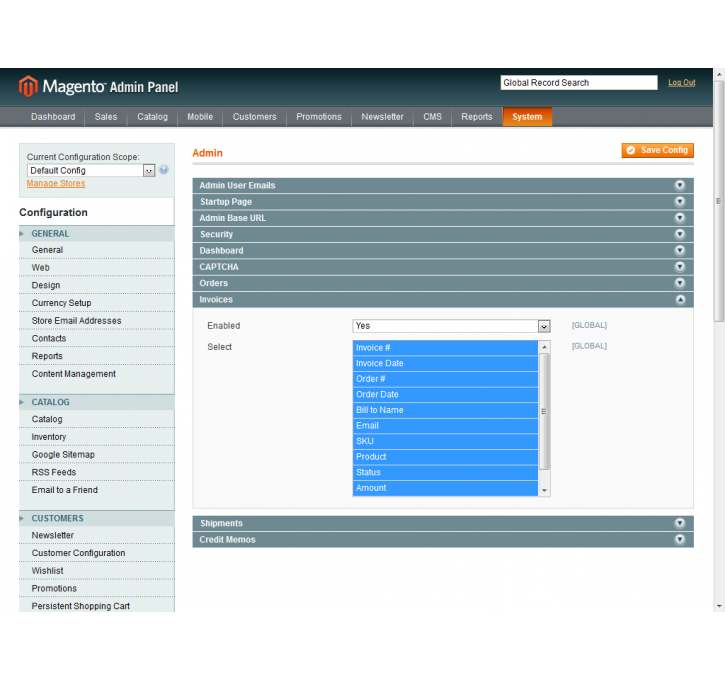Screen dimensions: 725x680
Task: Expand the Admin Base URL arrow icon
Action: (x=680, y=218)
